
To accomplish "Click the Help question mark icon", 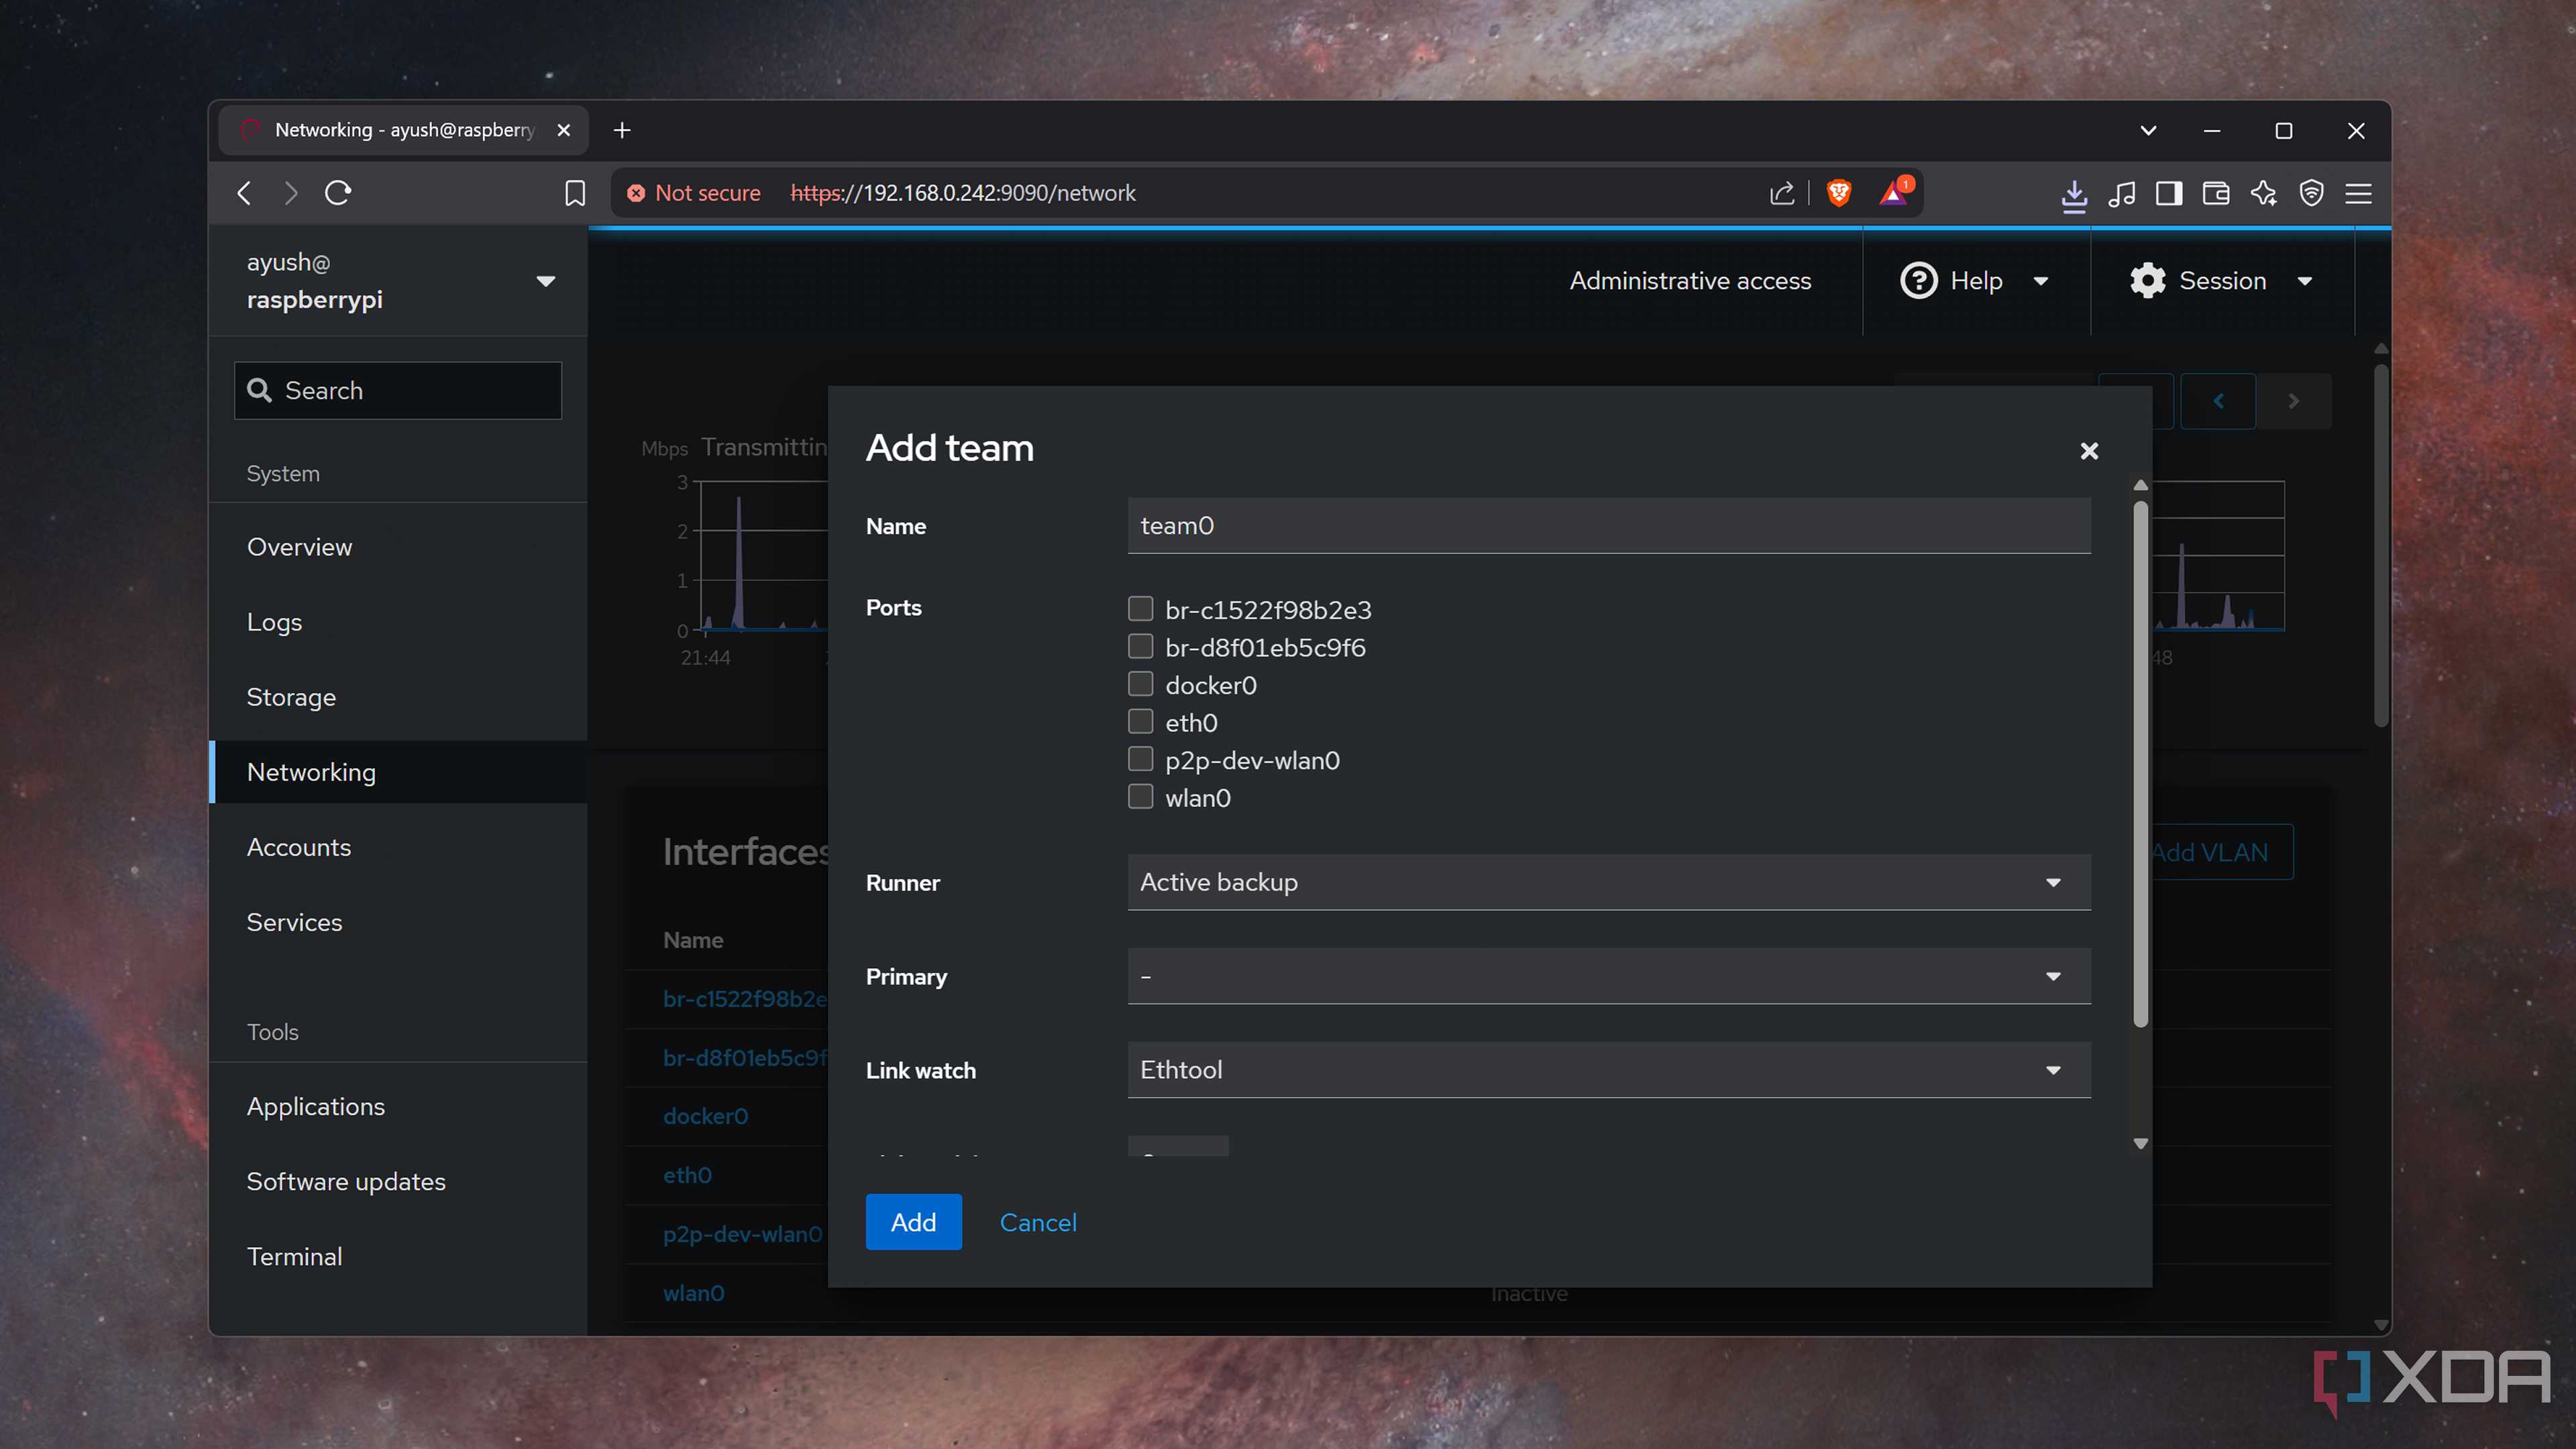I will point(1918,281).
